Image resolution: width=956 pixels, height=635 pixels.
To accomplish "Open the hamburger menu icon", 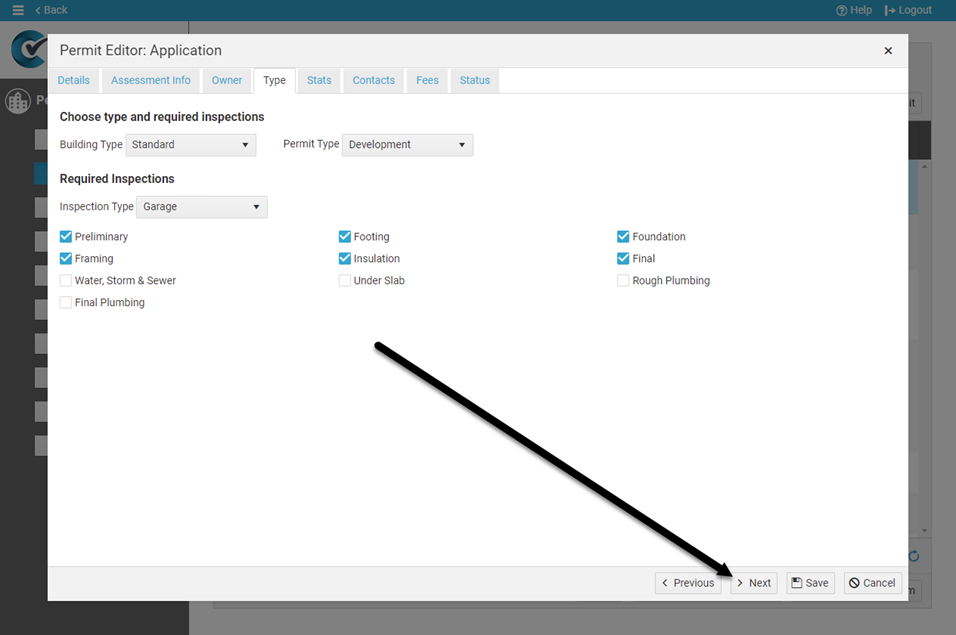I will (x=18, y=10).
